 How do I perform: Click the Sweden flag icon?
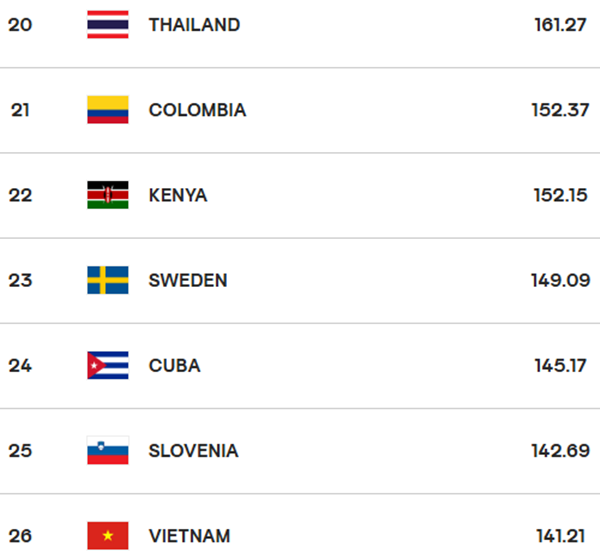[108, 280]
